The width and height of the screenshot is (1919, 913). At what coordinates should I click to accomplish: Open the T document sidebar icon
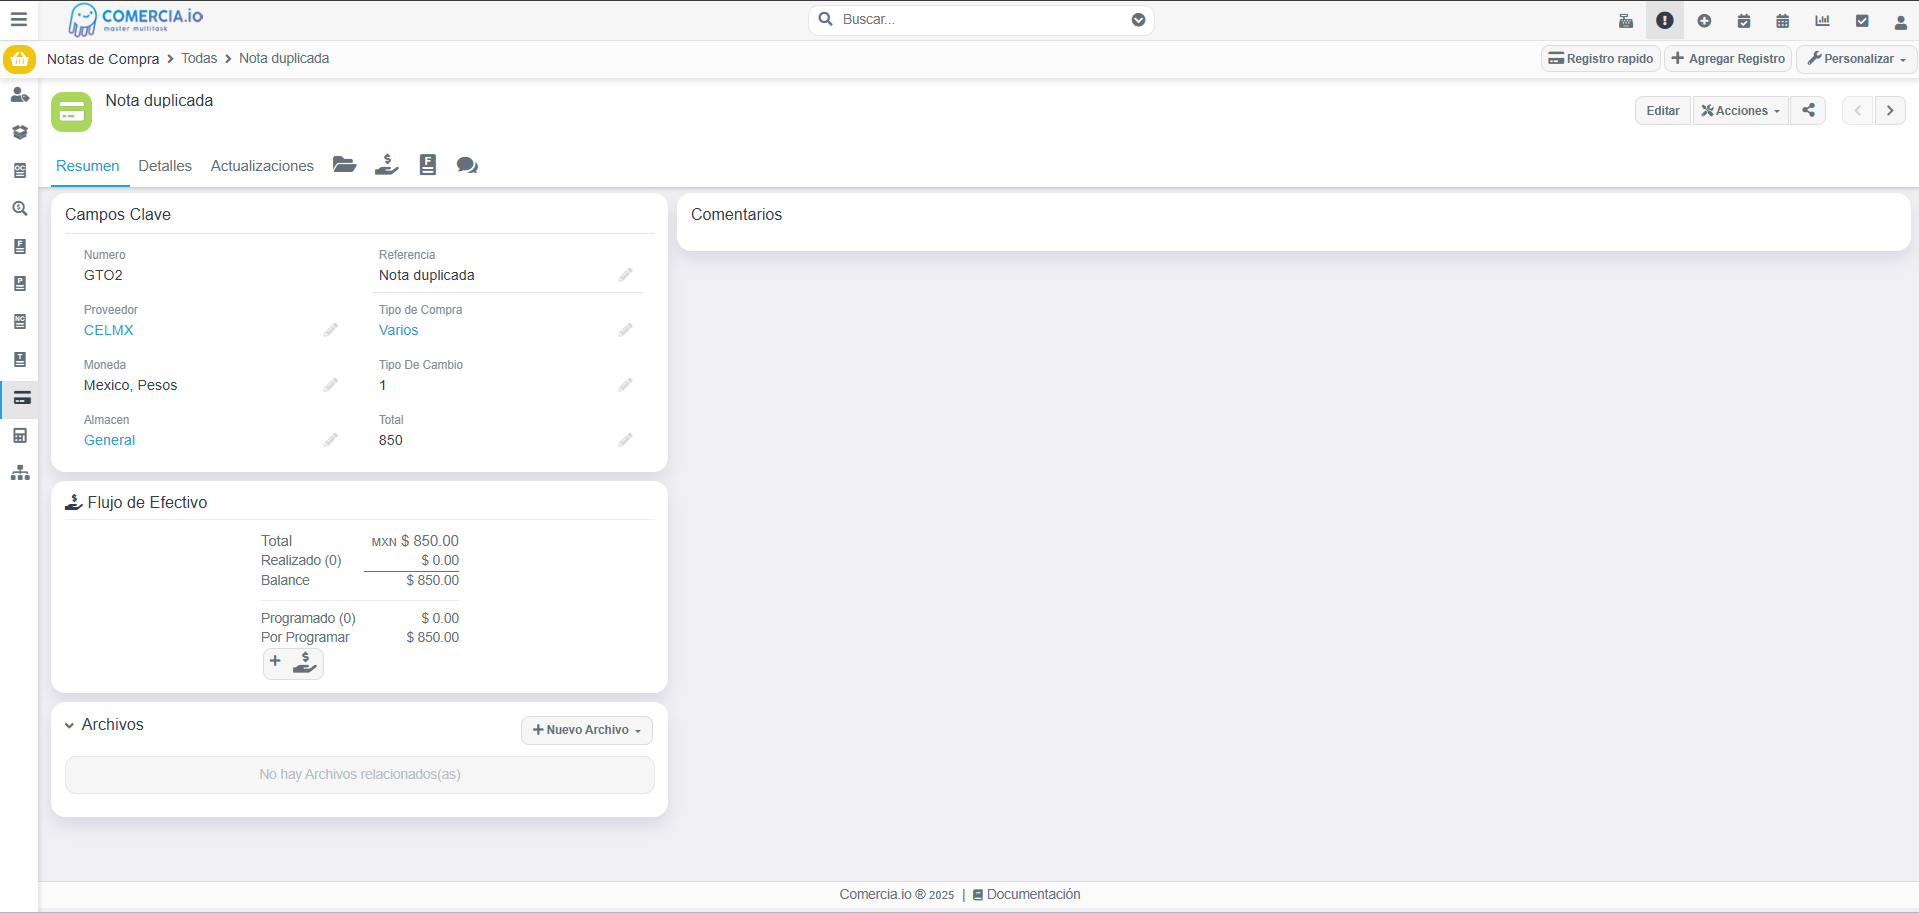20,360
